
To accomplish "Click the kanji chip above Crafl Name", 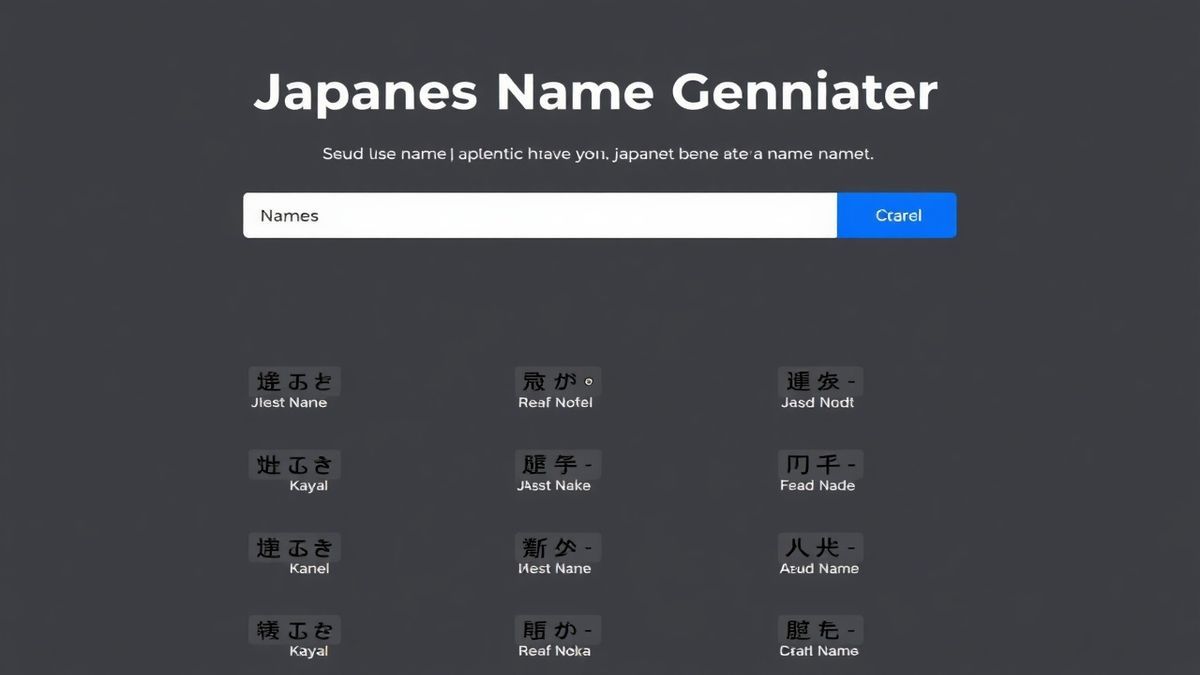I will 820,630.
